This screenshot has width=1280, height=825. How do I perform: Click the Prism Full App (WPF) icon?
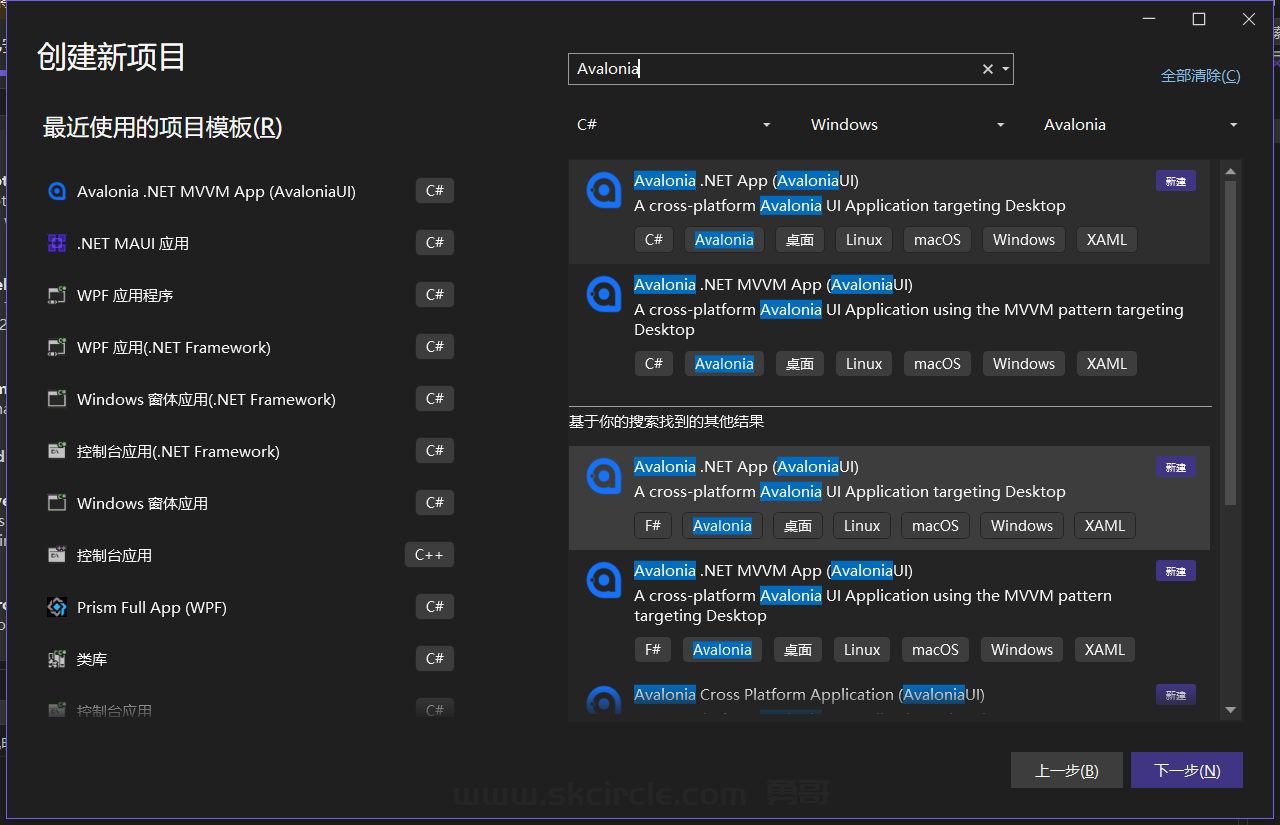[x=57, y=608]
